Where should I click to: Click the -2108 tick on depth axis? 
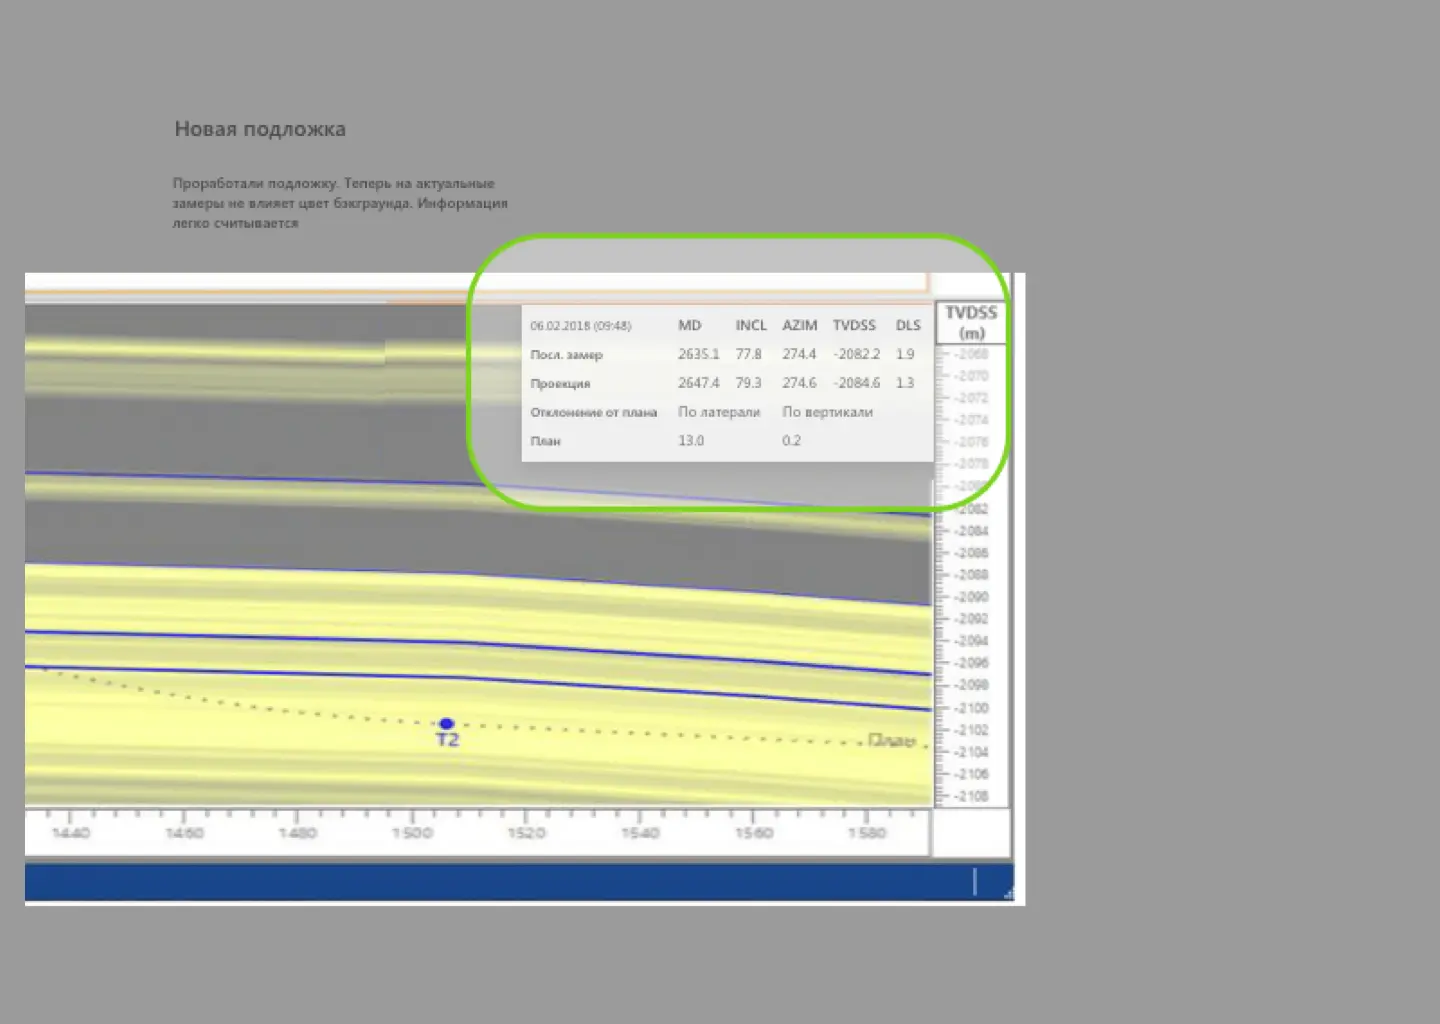[971, 797]
